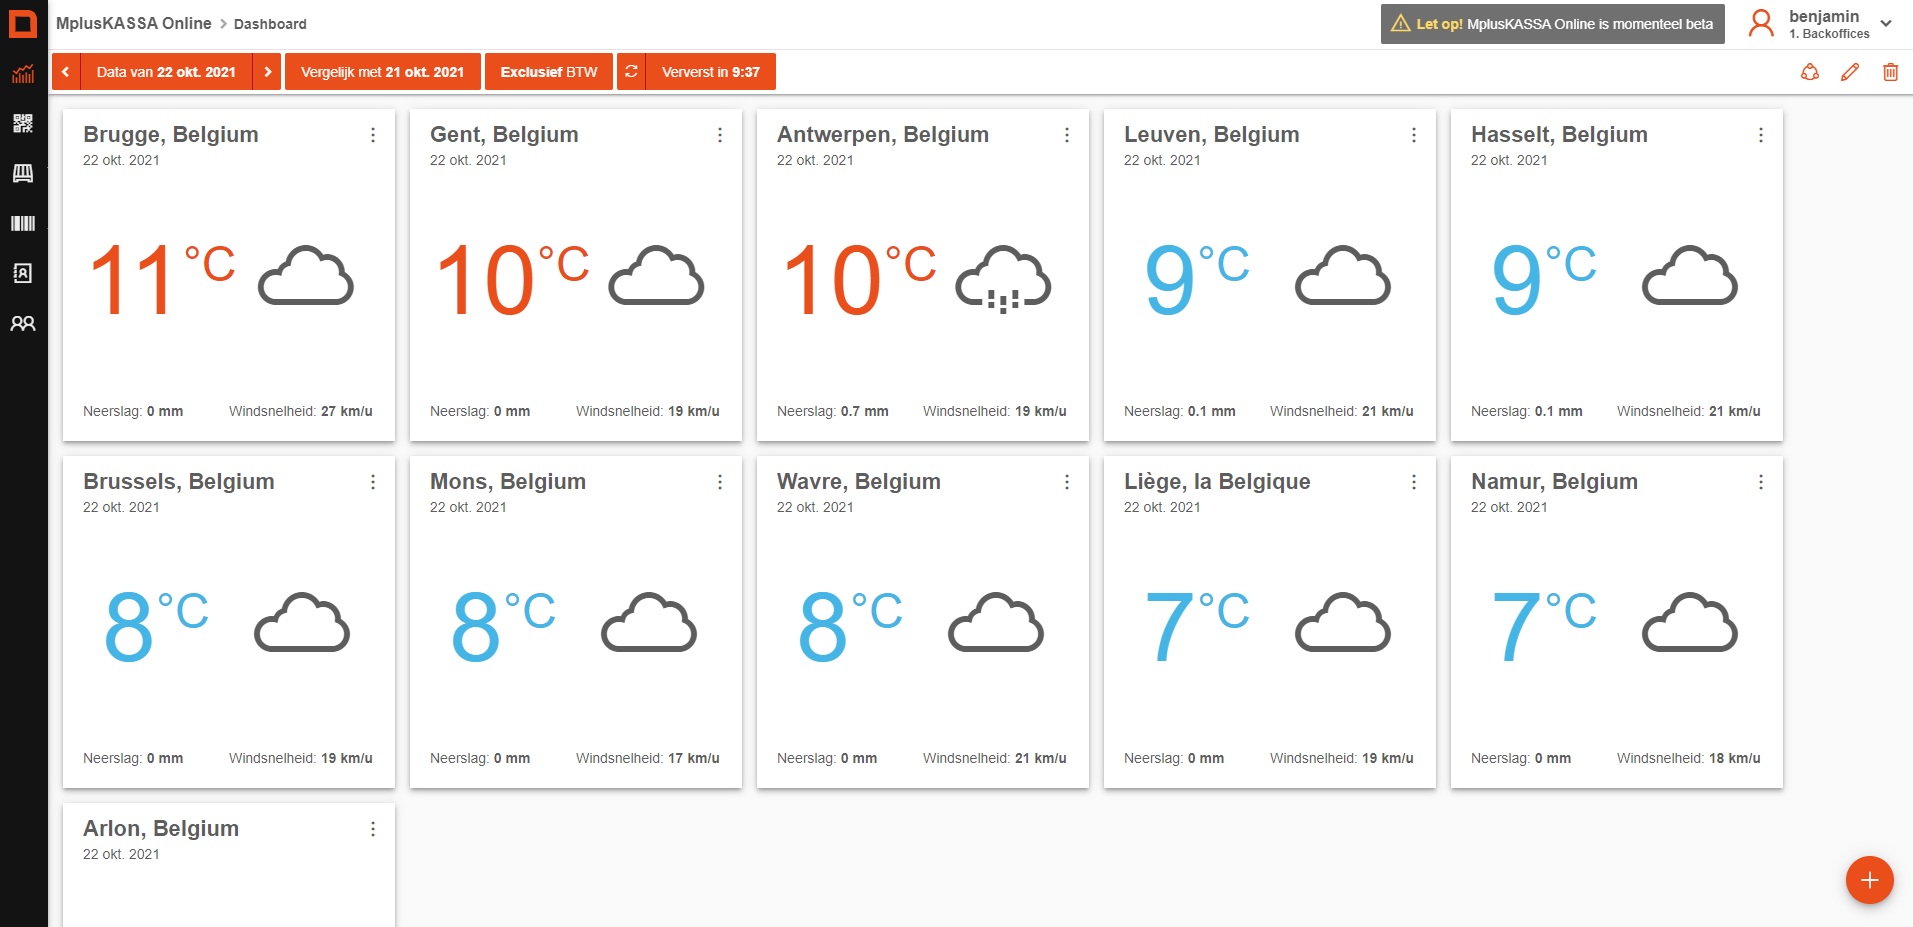Screen dimensions: 1913x927
Task: Open options menu on Gent card
Action: [x=720, y=135]
